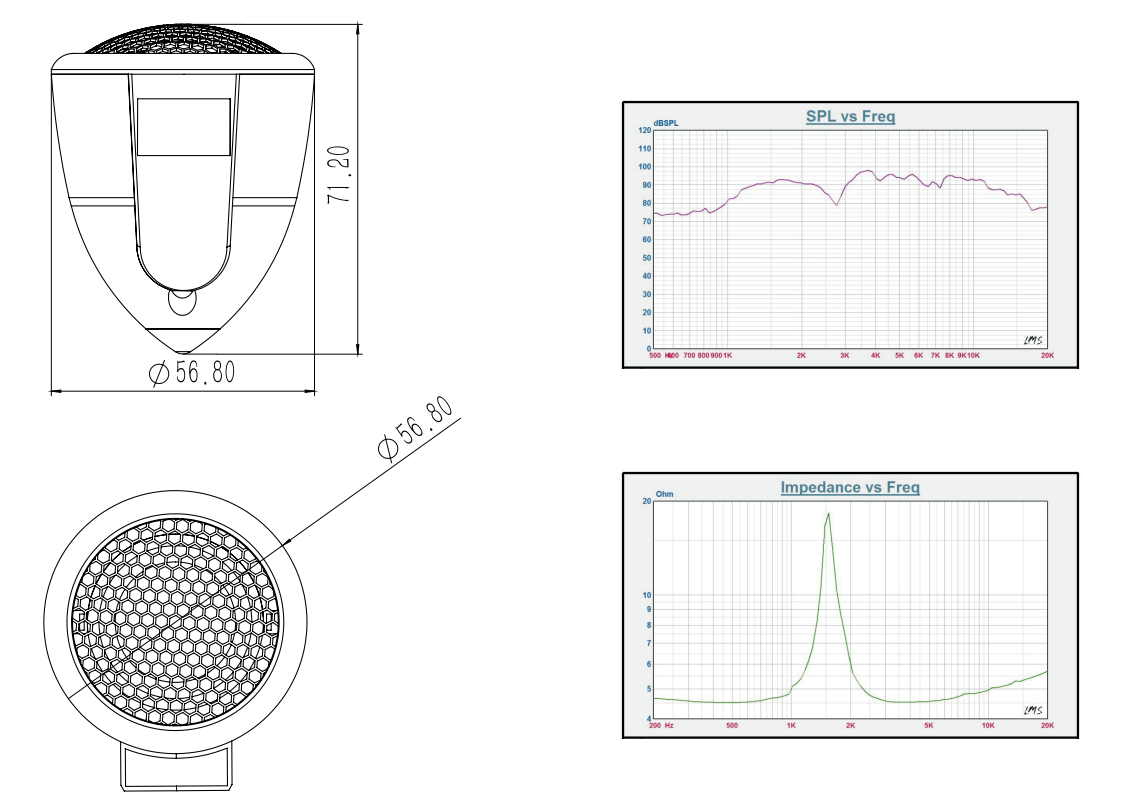Click the "SPL vs Freq" chart title

pyautogui.click(x=850, y=116)
